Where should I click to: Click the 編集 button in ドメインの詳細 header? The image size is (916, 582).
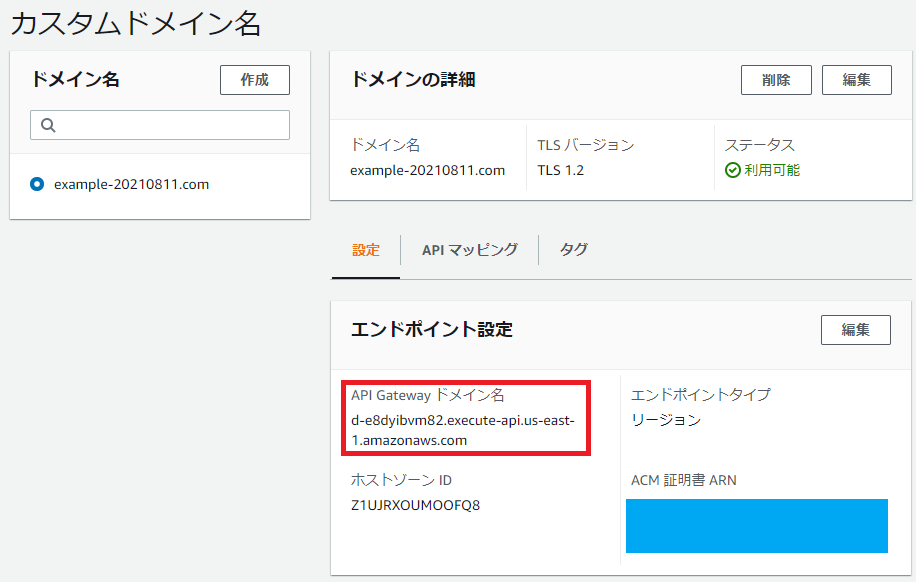tap(856, 80)
